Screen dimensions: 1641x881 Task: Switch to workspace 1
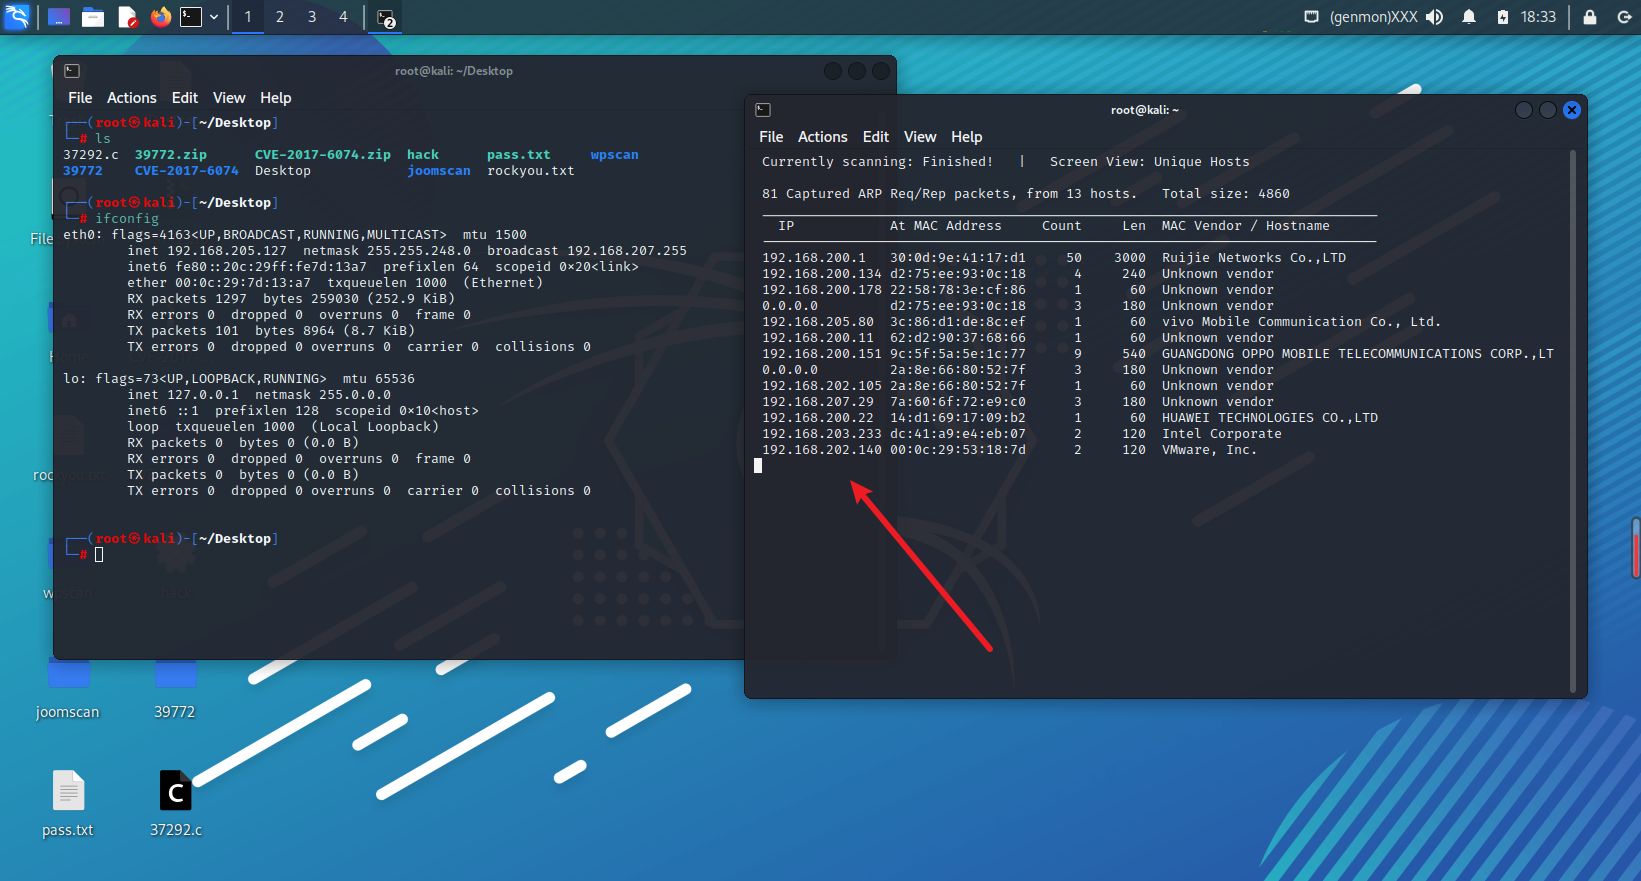(x=248, y=17)
